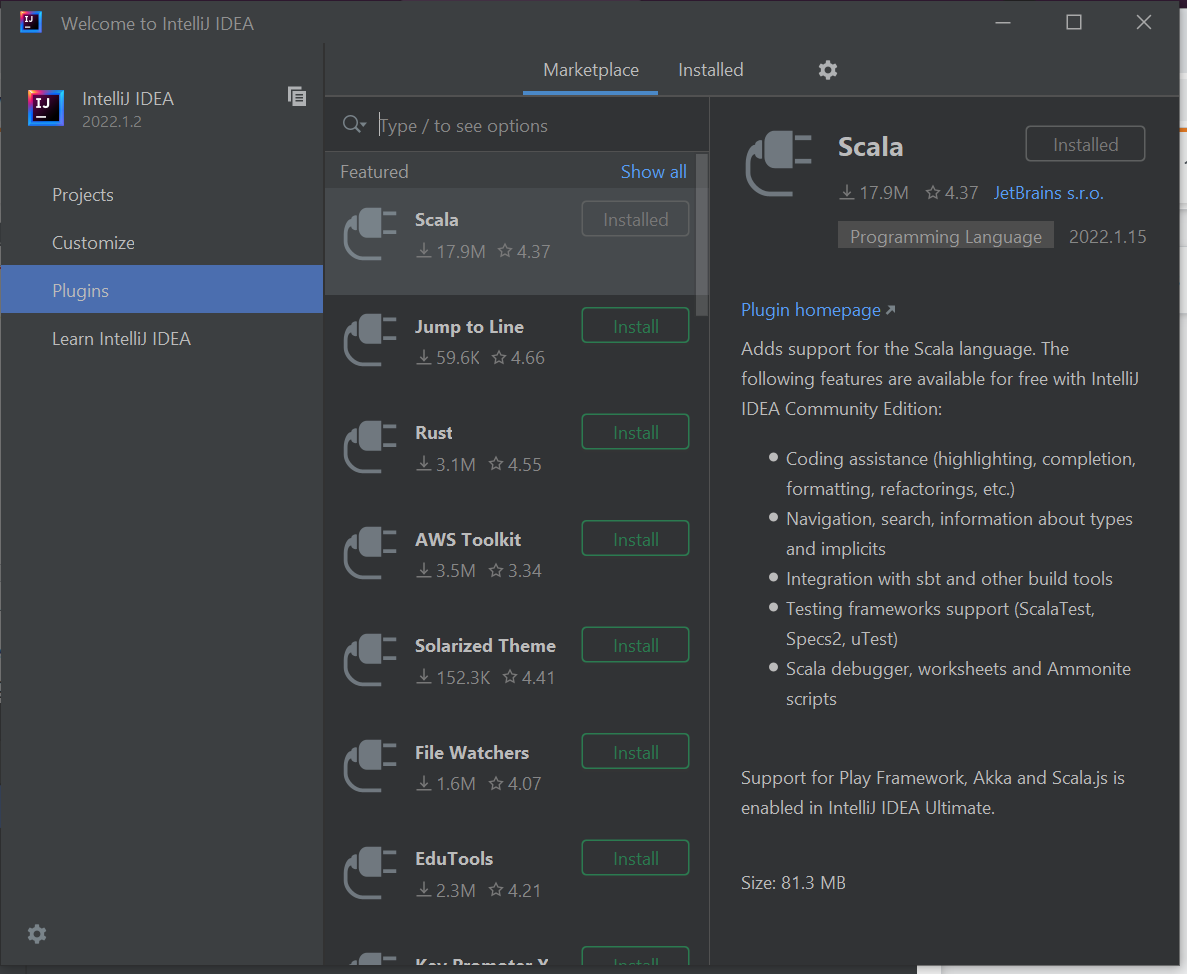Viewport: 1187px width, 974px height.
Task: Click the Jump to Line plugin icon
Action: coord(370,341)
